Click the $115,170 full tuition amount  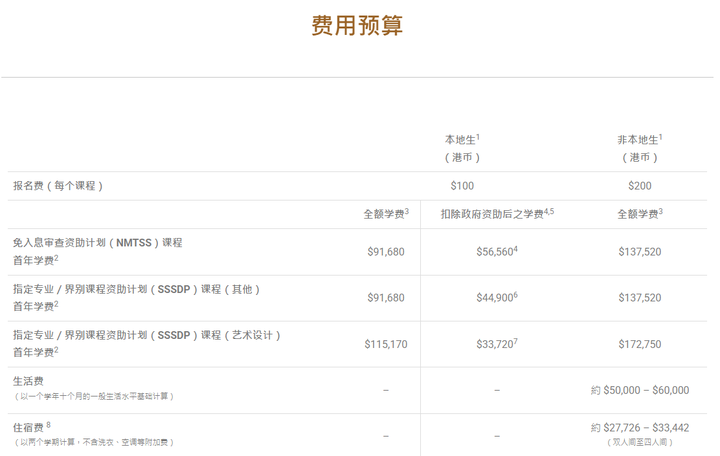pyautogui.click(x=386, y=344)
